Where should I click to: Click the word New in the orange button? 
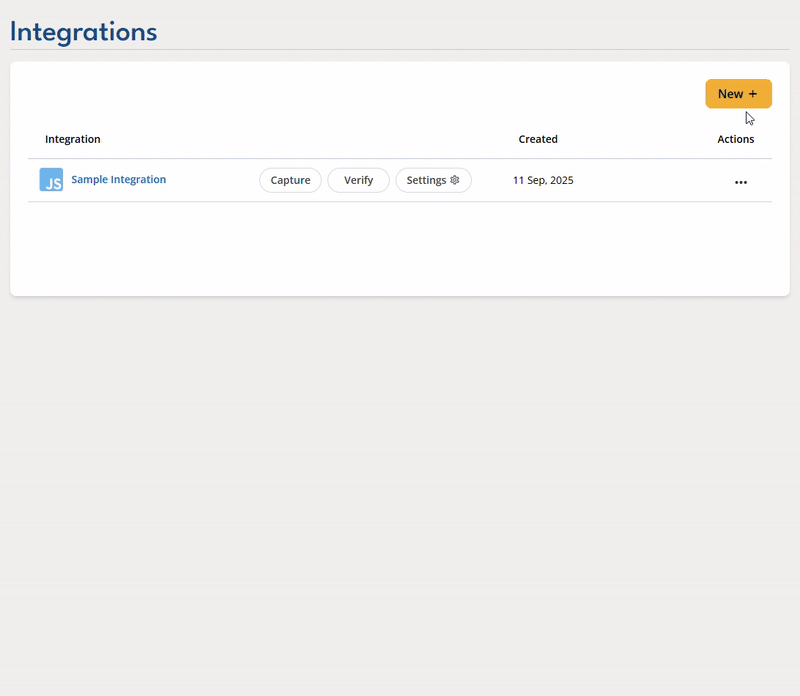(730, 94)
